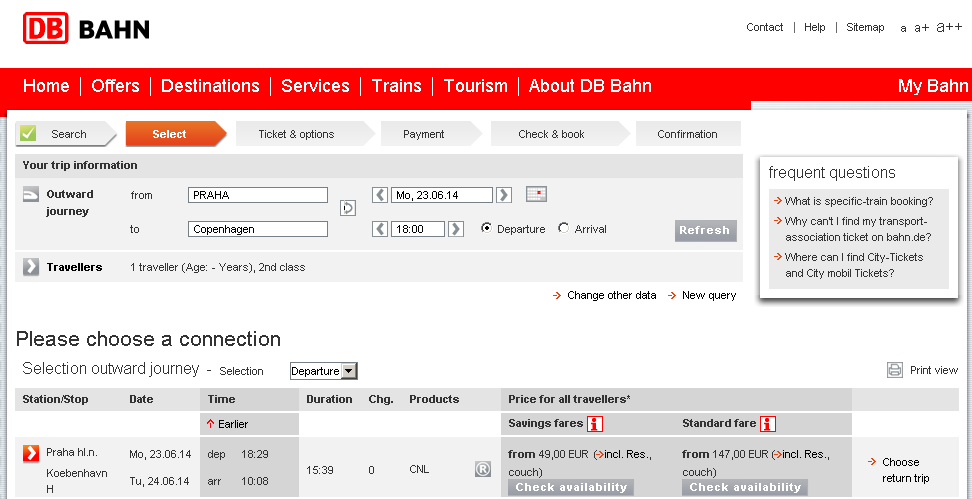Screen dimensions: 972x499
Task: Click the destination field containing Copenhagen
Action: click(258, 229)
